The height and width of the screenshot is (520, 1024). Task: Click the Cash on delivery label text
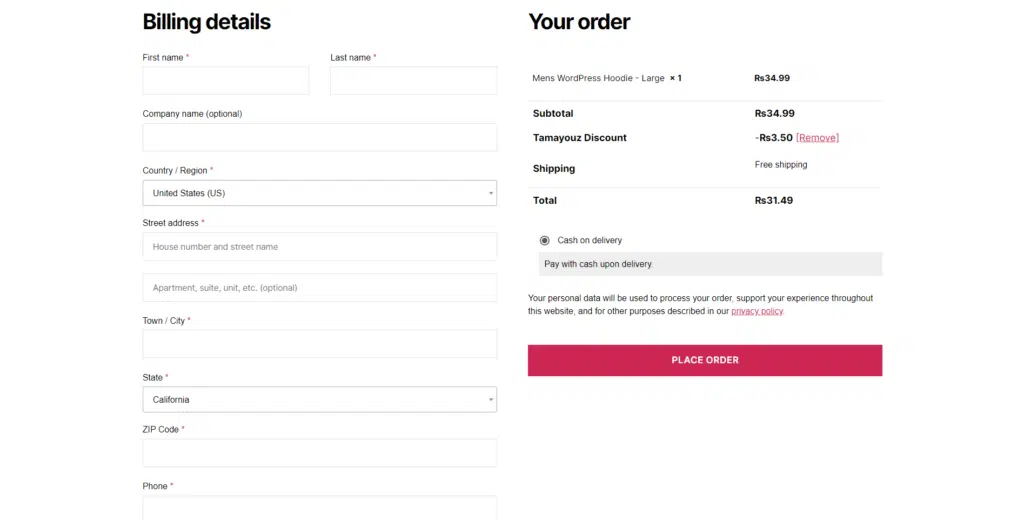tap(590, 240)
